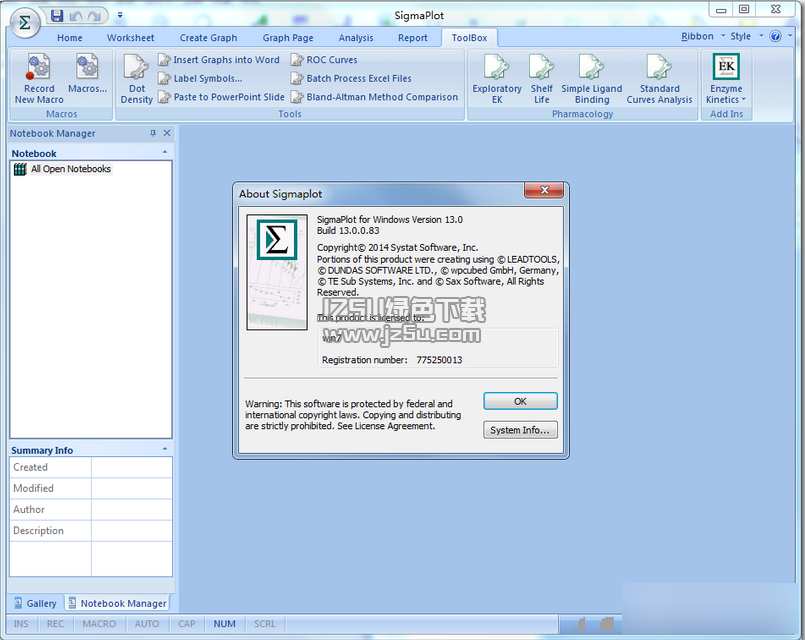Open System Info... from About dialog
This screenshot has width=805, height=640.
pos(520,430)
